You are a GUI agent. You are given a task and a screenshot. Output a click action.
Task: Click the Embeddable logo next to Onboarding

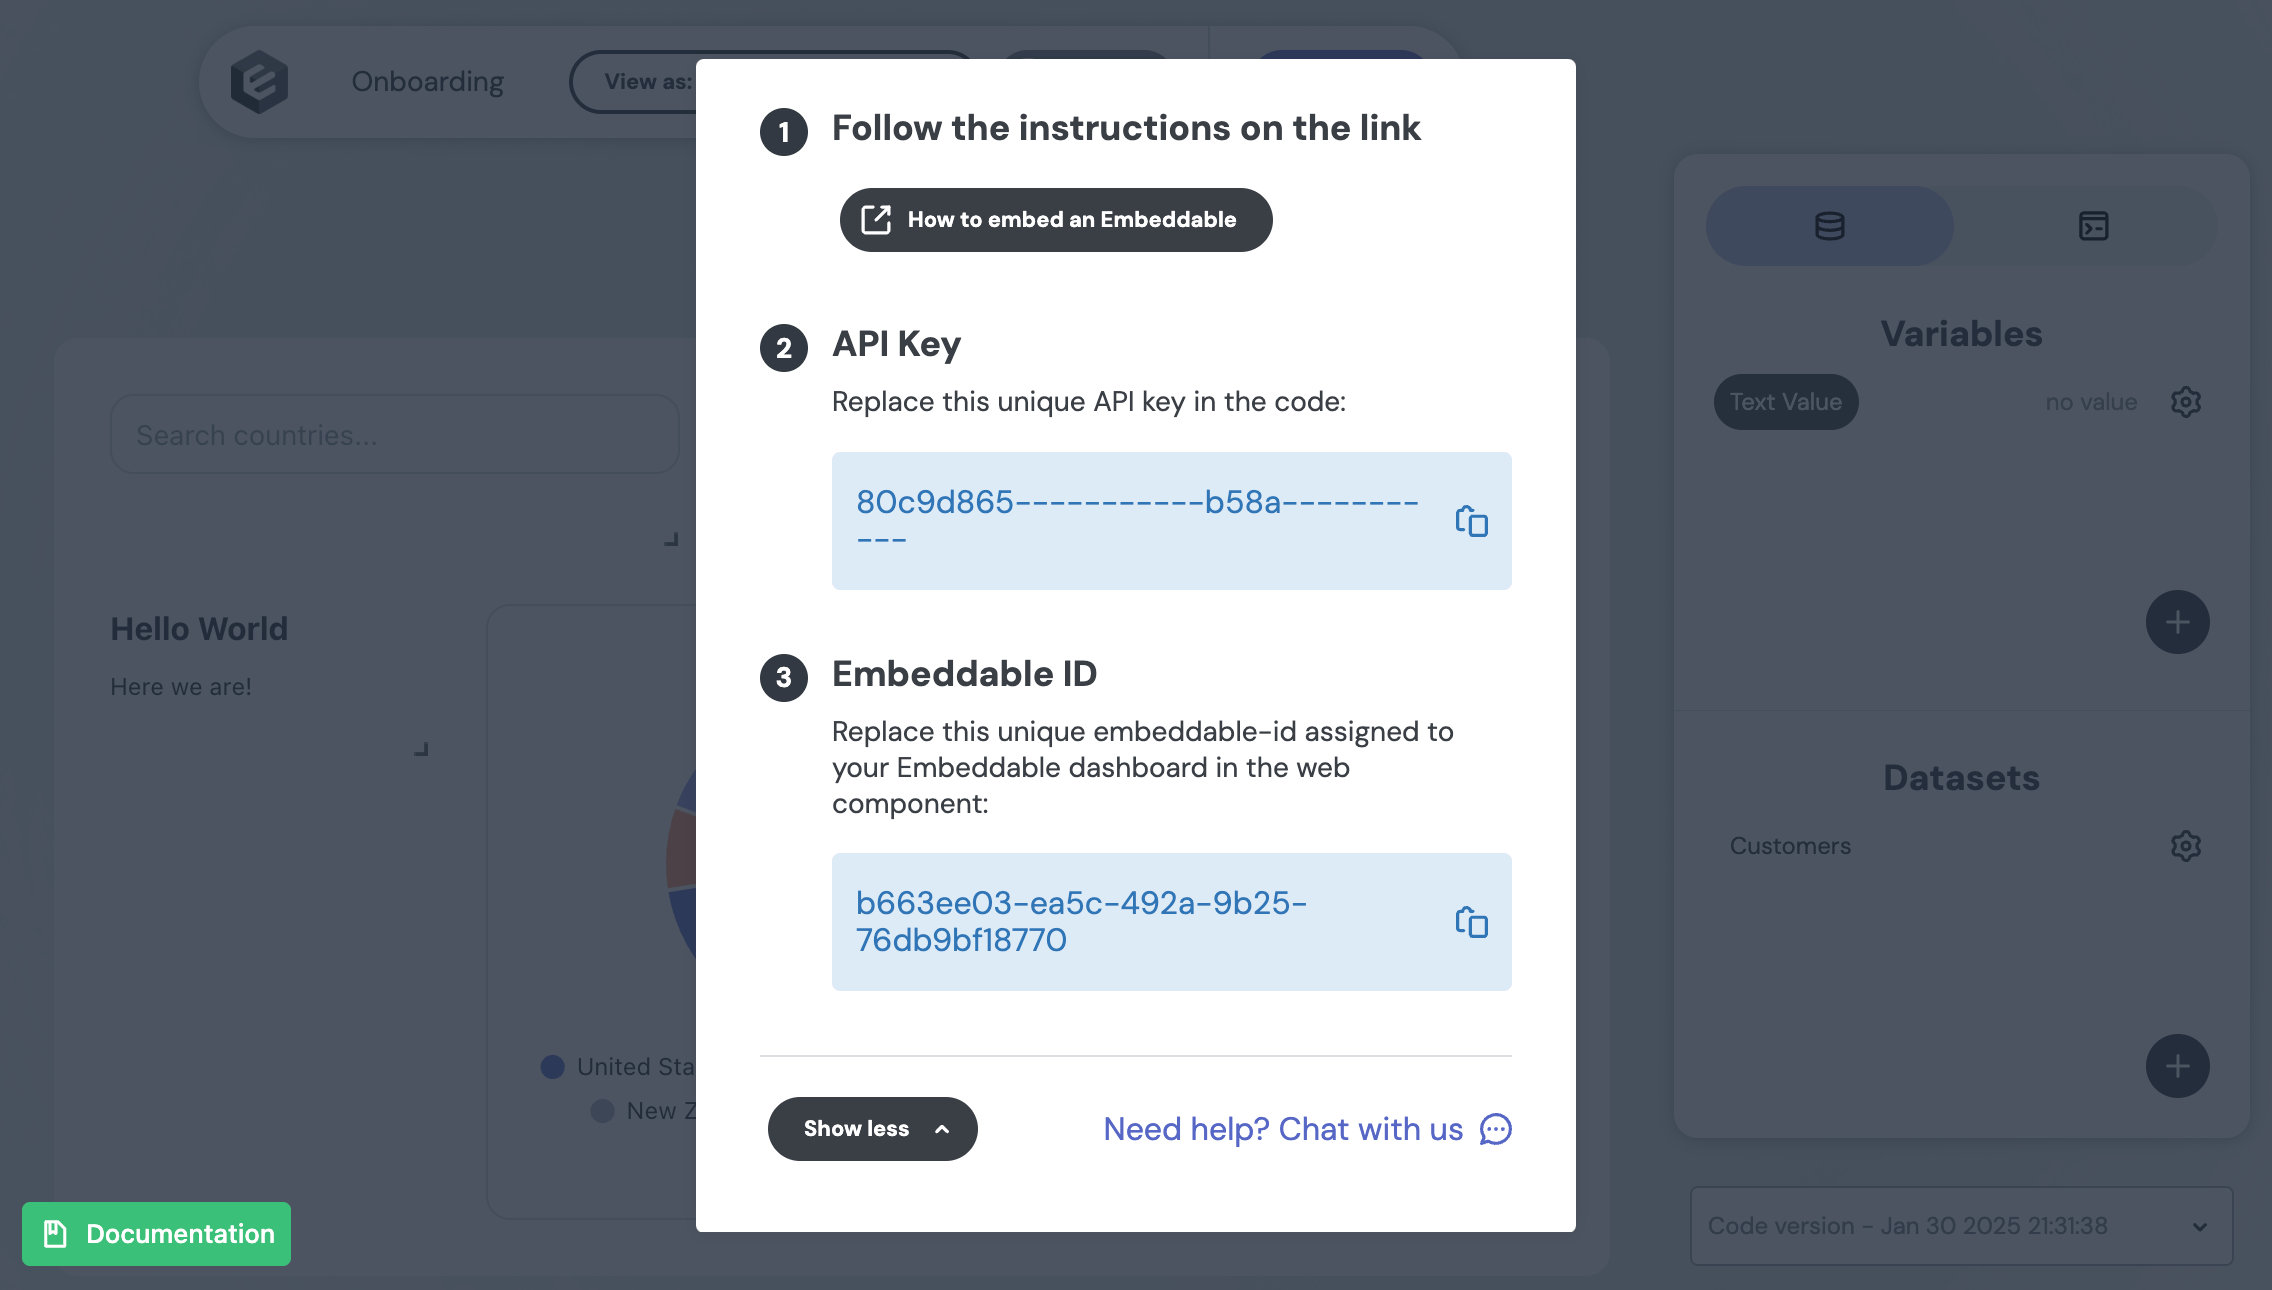tap(260, 81)
